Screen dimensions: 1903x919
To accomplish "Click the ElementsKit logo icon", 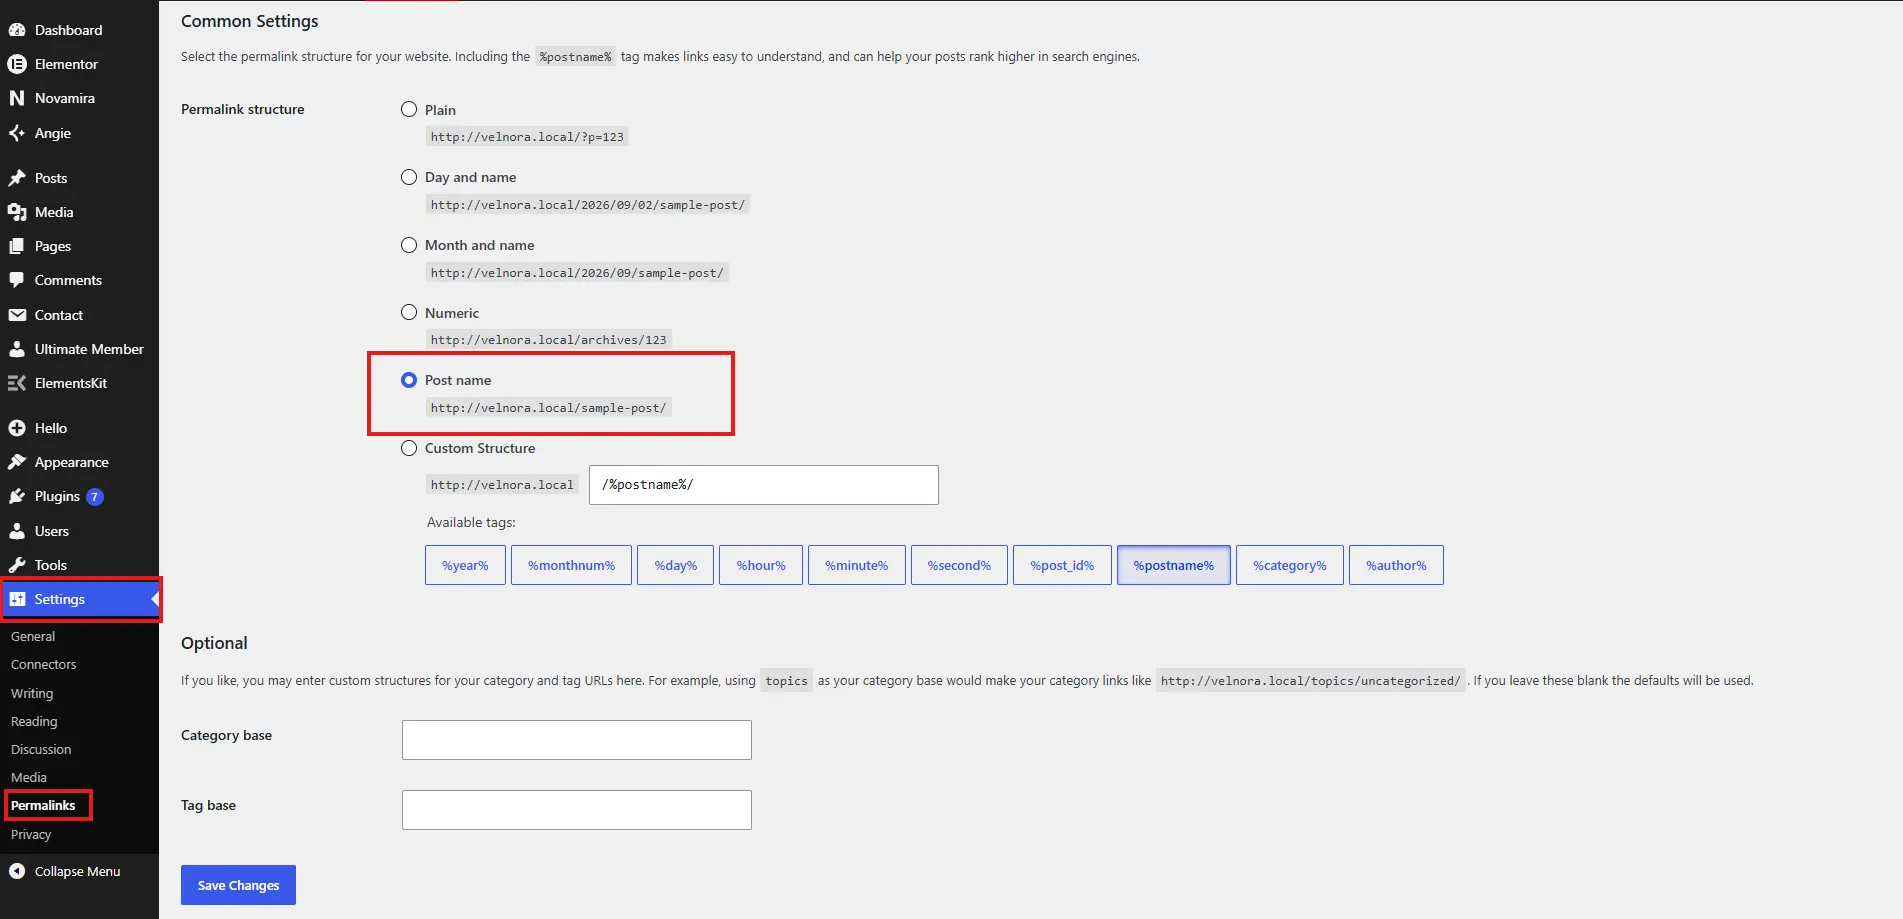I will (x=17, y=383).
